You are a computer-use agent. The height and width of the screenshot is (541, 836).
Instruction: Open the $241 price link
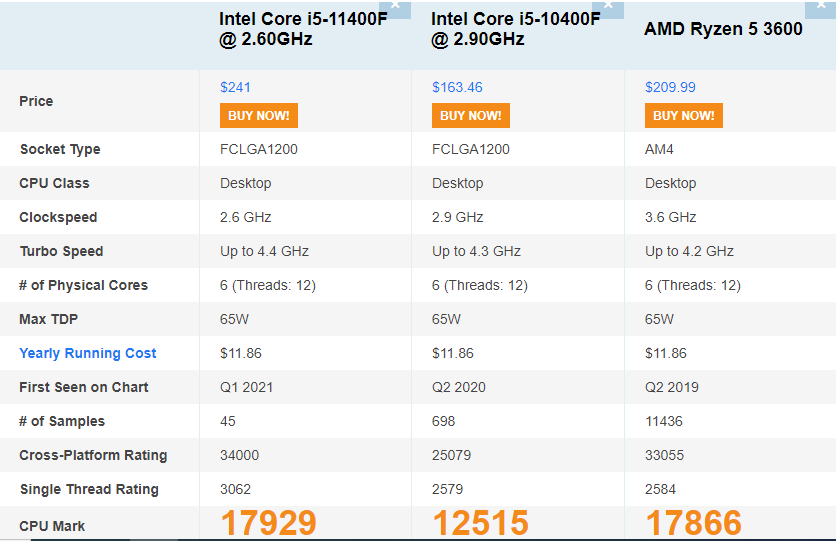(235, 87)
